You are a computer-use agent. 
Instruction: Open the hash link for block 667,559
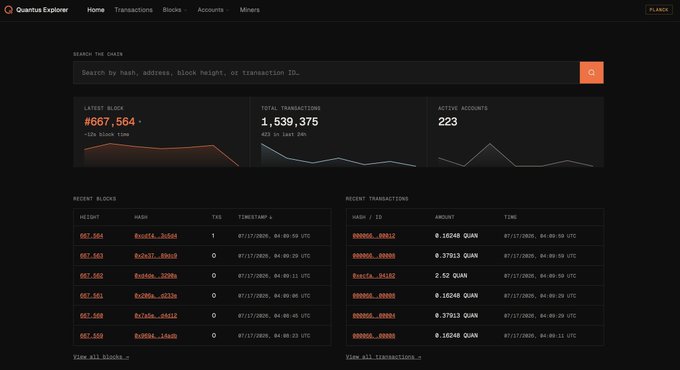click(x=156, y=335)
